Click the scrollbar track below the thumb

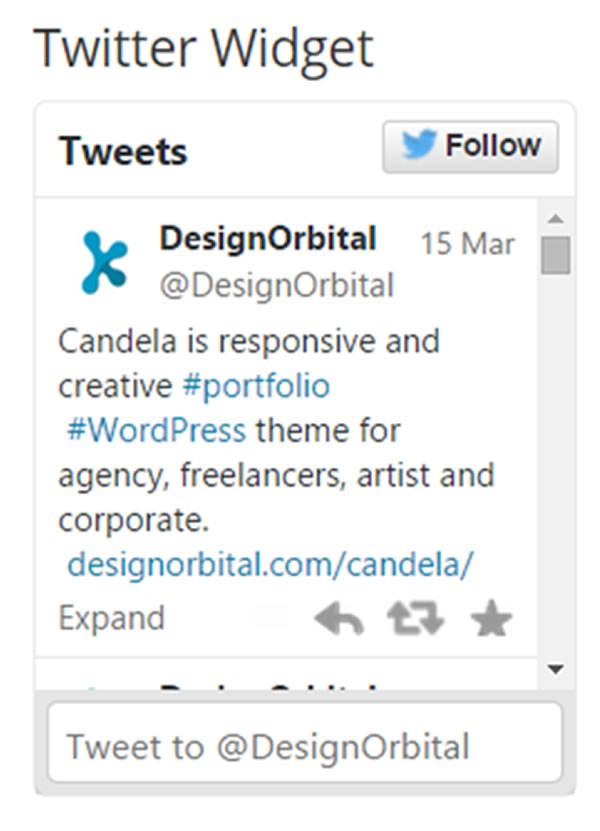coord(555,466)
